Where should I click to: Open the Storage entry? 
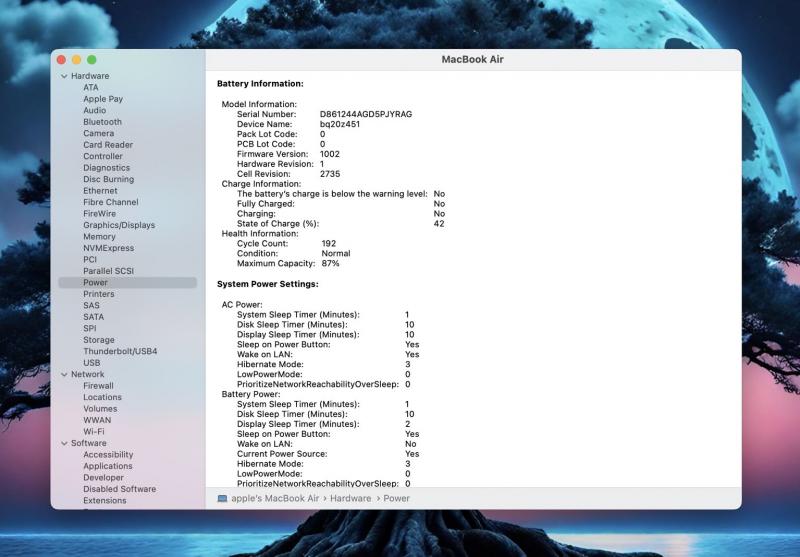point(99,340)
